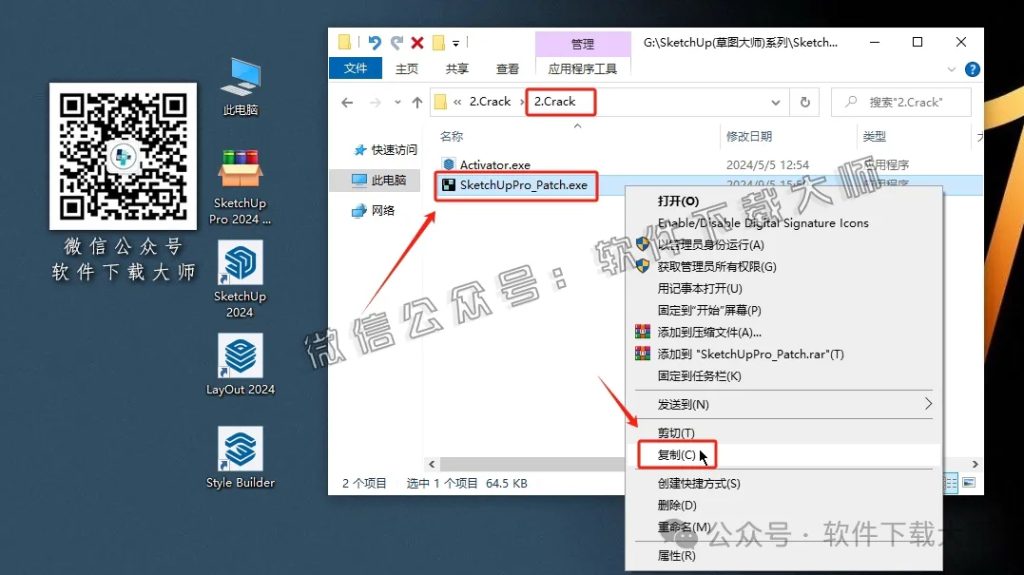Open the This PC desktop icon
Viewport: 1024px width, 575px height.
(x=240, y=87)
